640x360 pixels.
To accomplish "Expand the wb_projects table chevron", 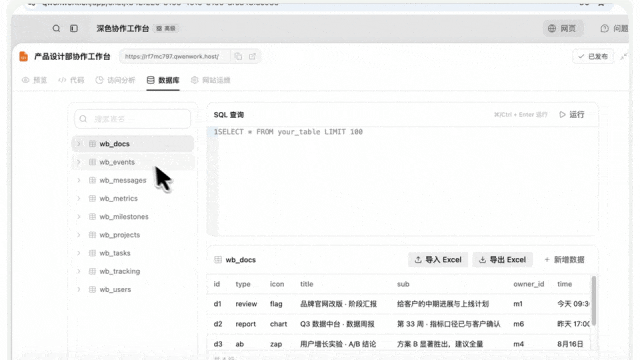I will coord(79,235).
